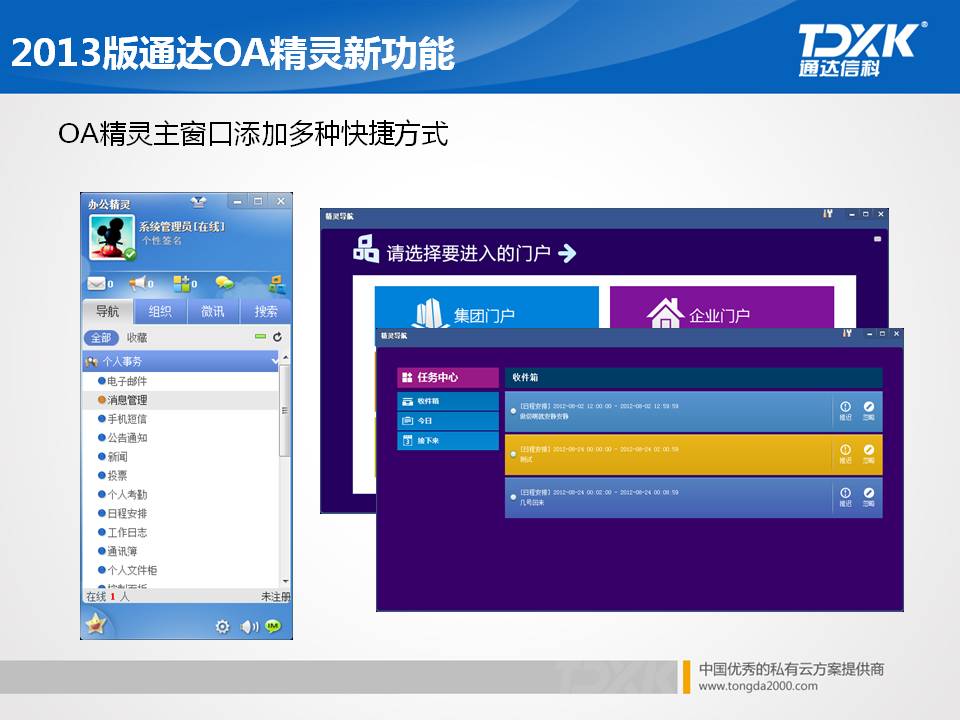
Task: Open 日程安排 in navigation list
Action: pos(127,513)
